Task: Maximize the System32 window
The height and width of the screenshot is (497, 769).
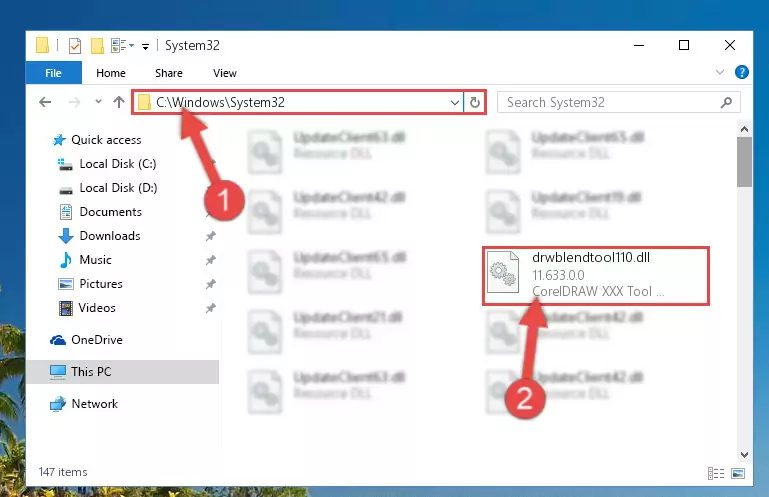Action: [684, 45]
